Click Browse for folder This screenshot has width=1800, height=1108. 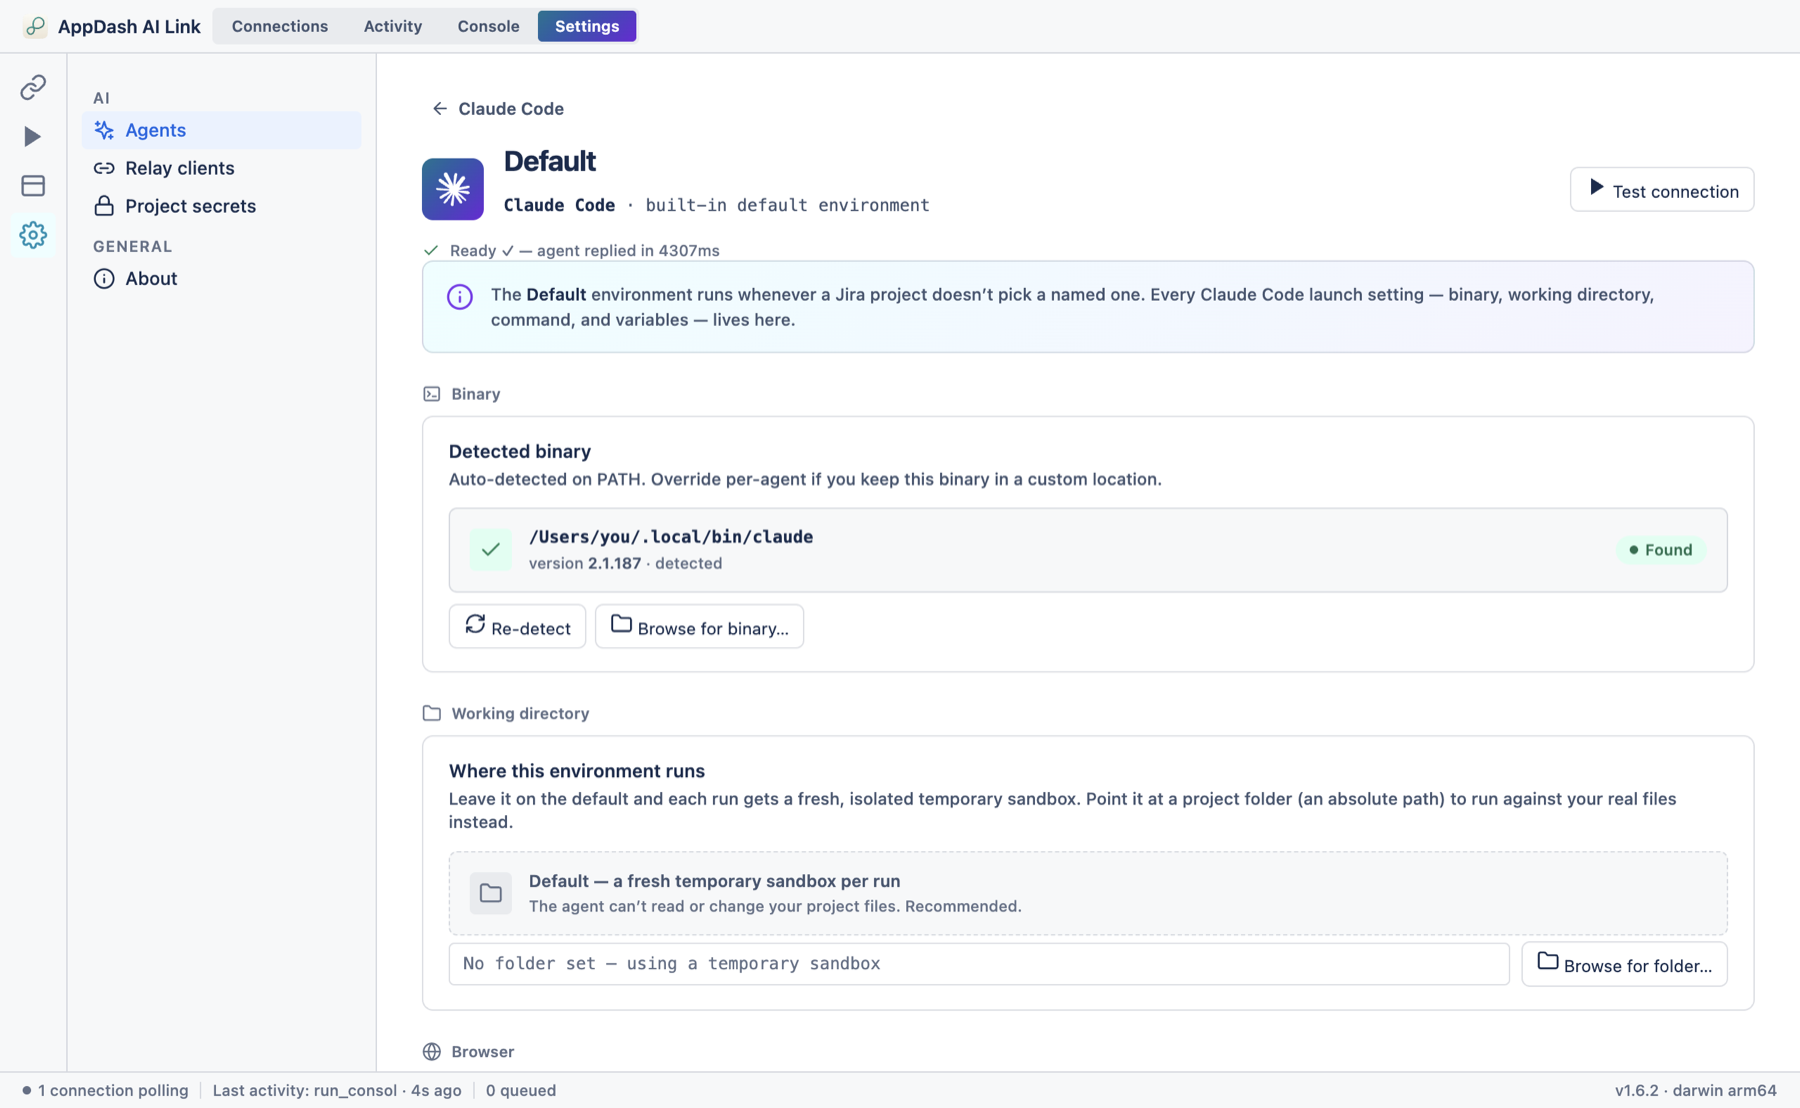[1624, 964]
